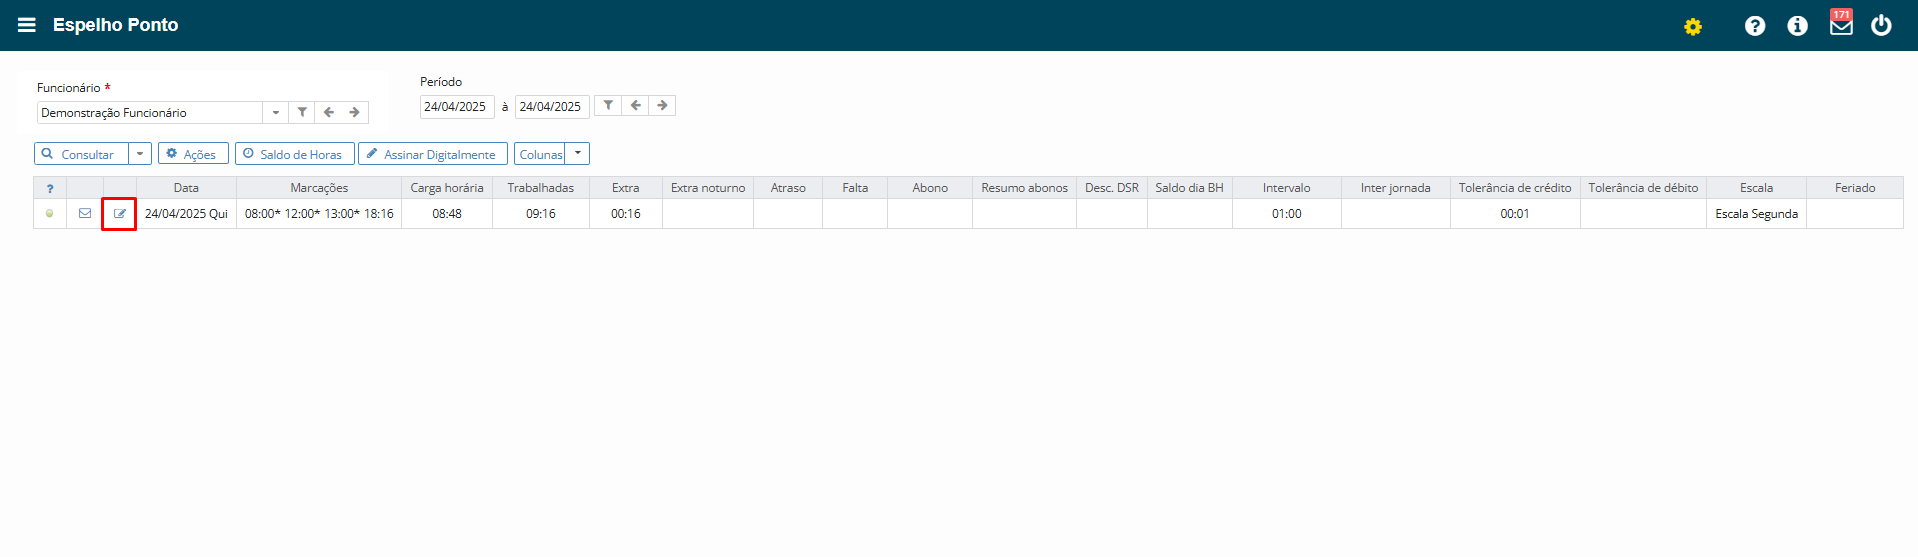The width and height of the screenshot is (1918, 557).
Task: Click the Inter jornada column header
Action: pyautogui.click(x=1396, y=188)
